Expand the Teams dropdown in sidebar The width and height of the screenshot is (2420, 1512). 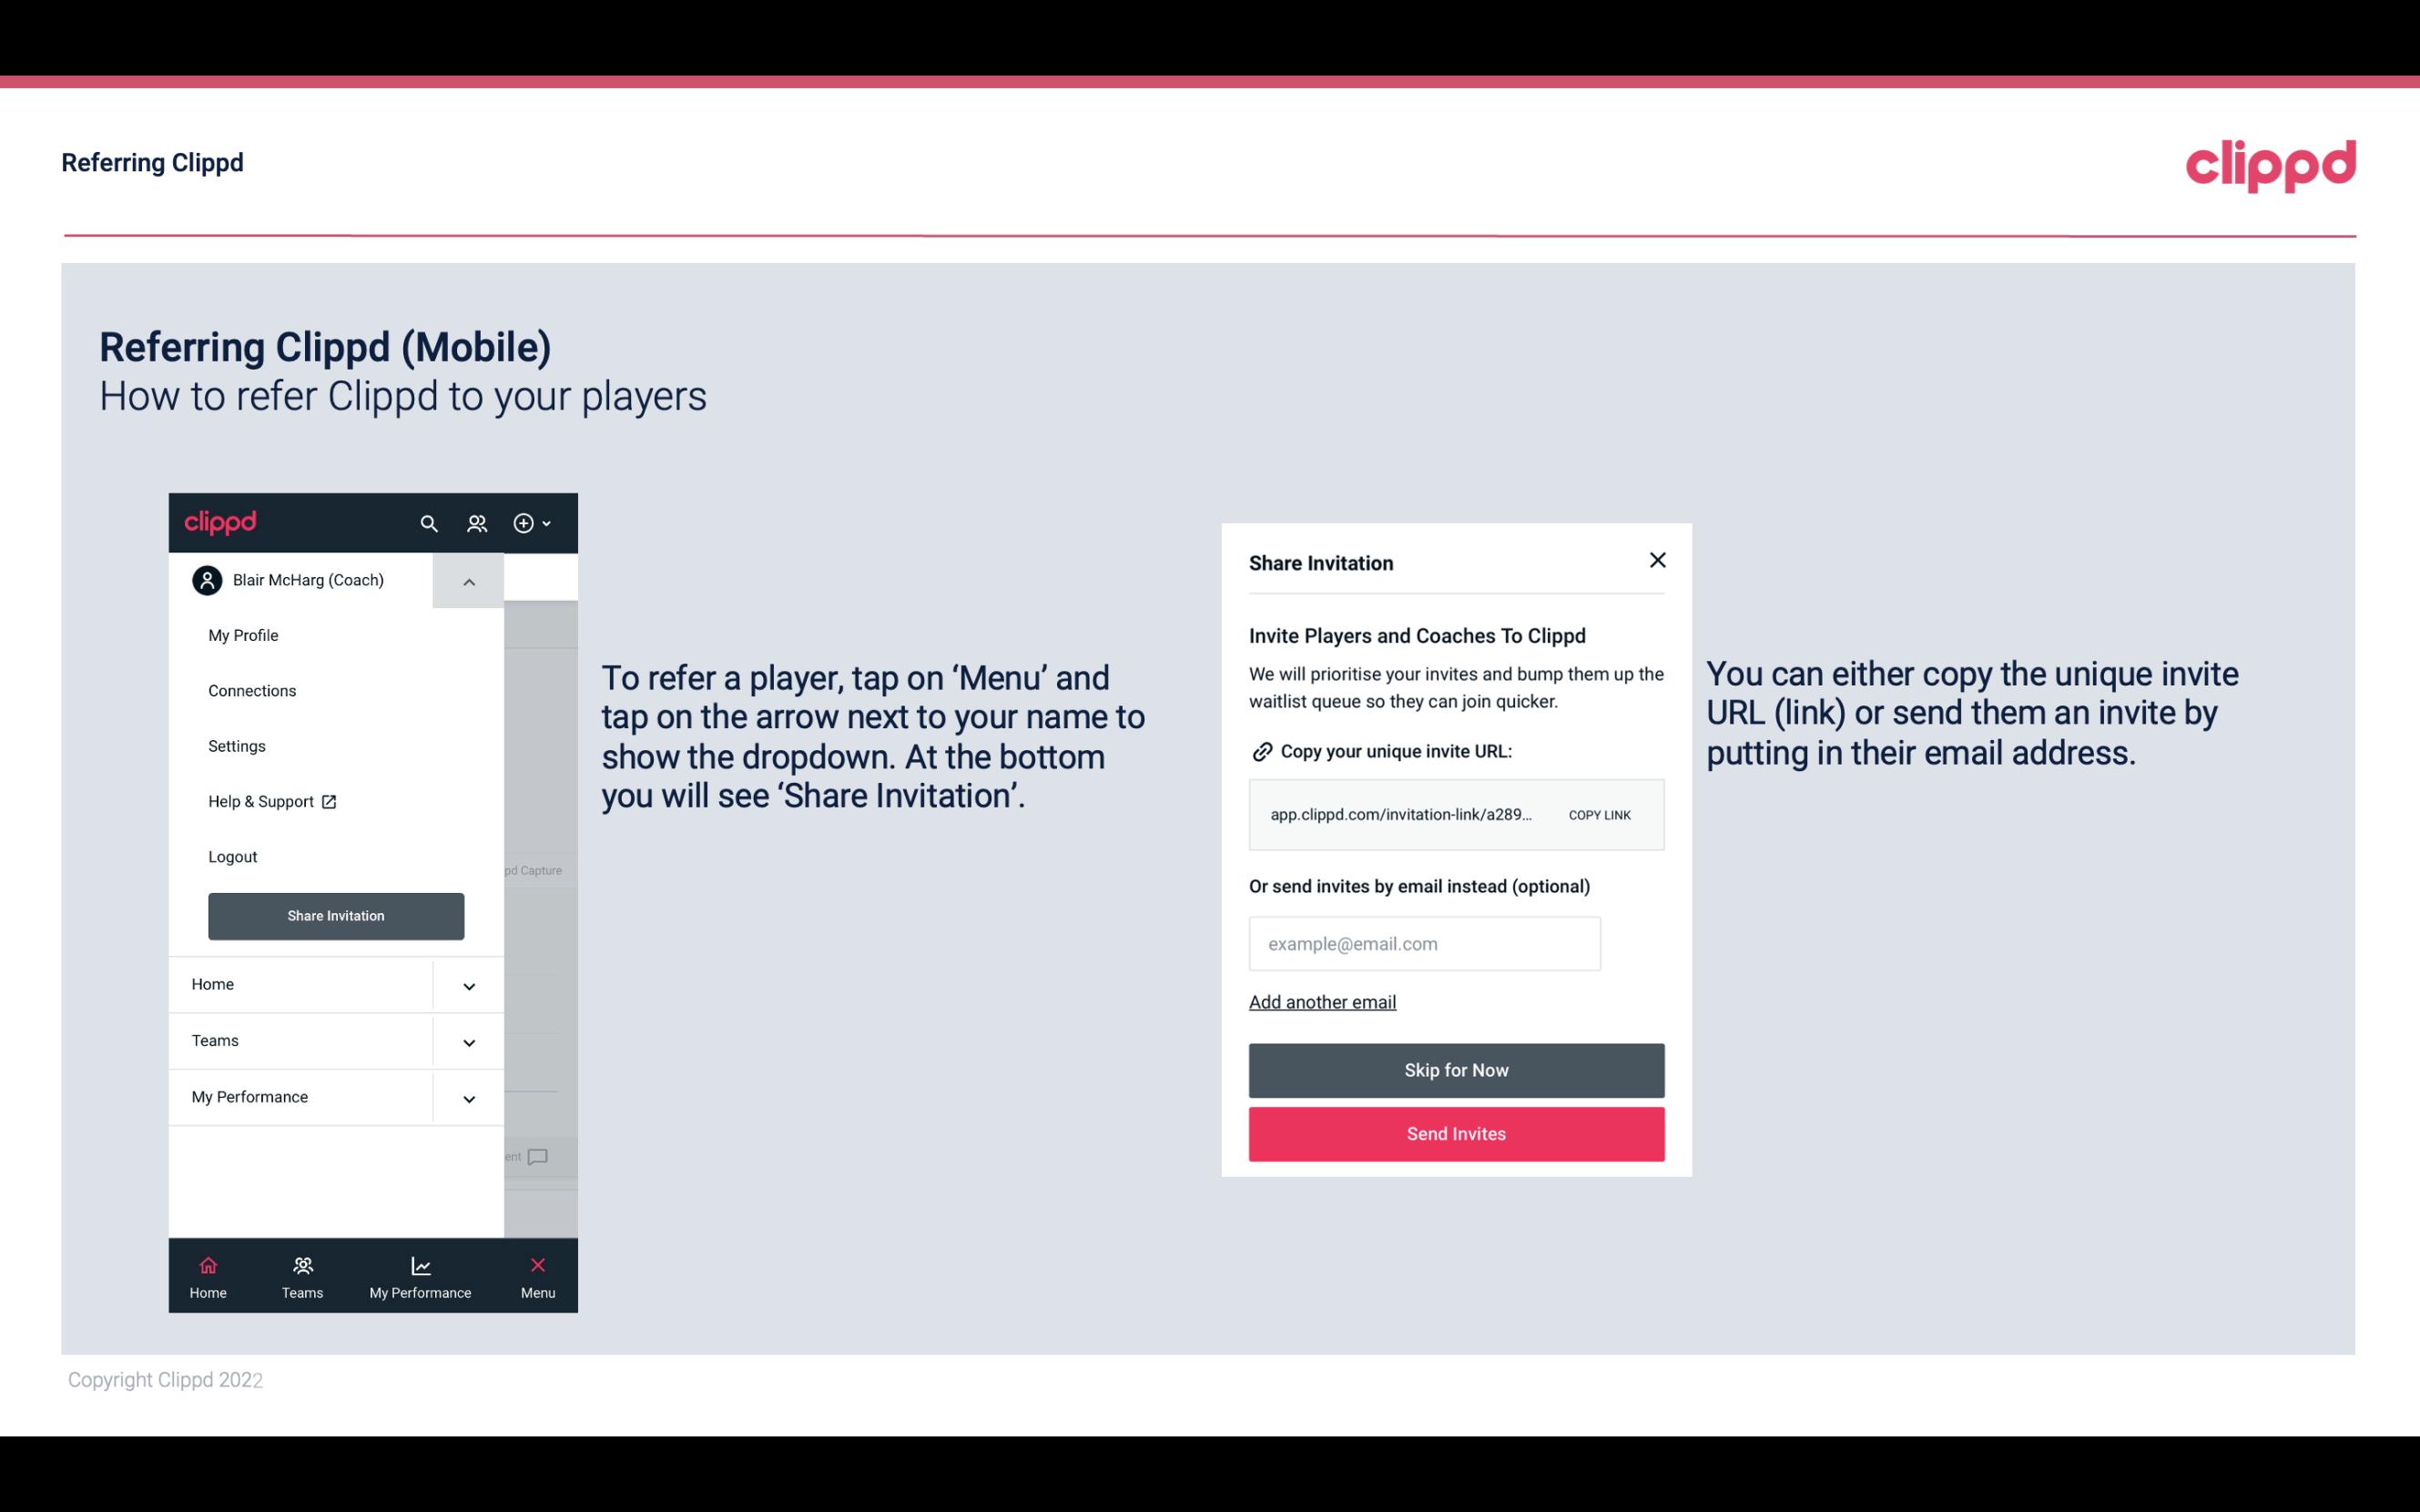[x=469, y=1041]
